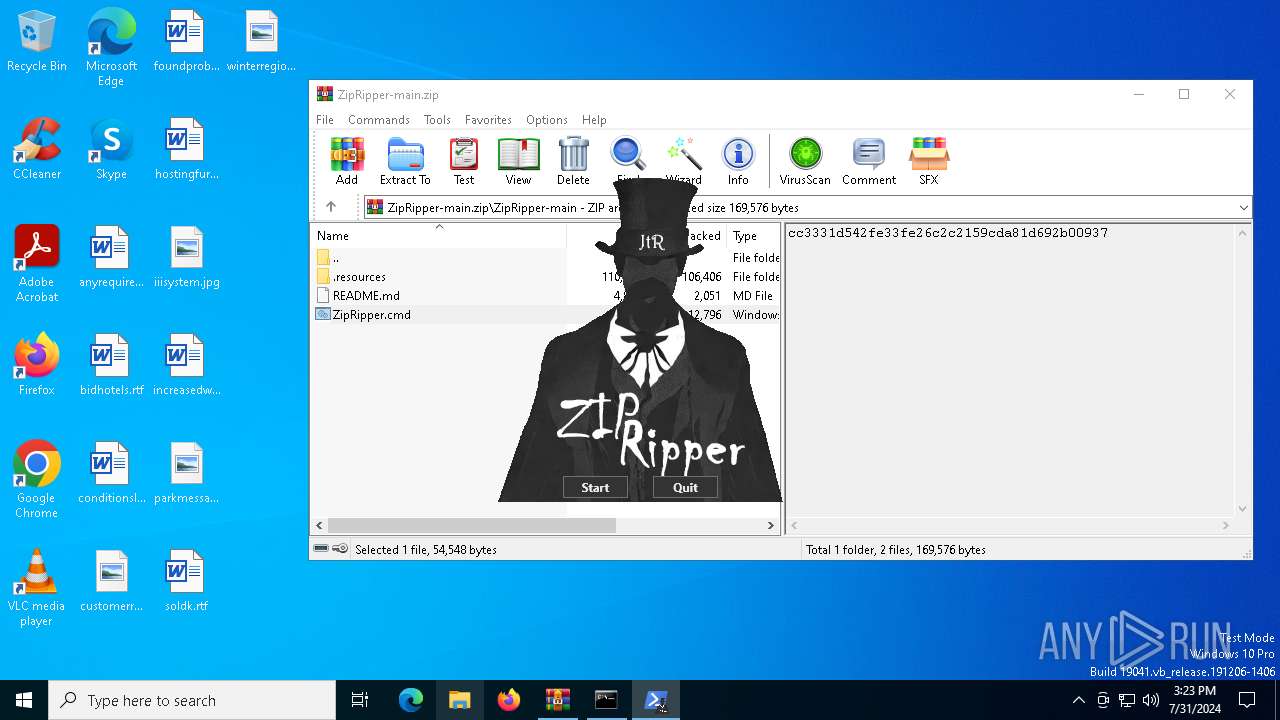Click the Comment toolbar icon
The height and width of the screenshot is (720, 1280).
pos(869,161)
